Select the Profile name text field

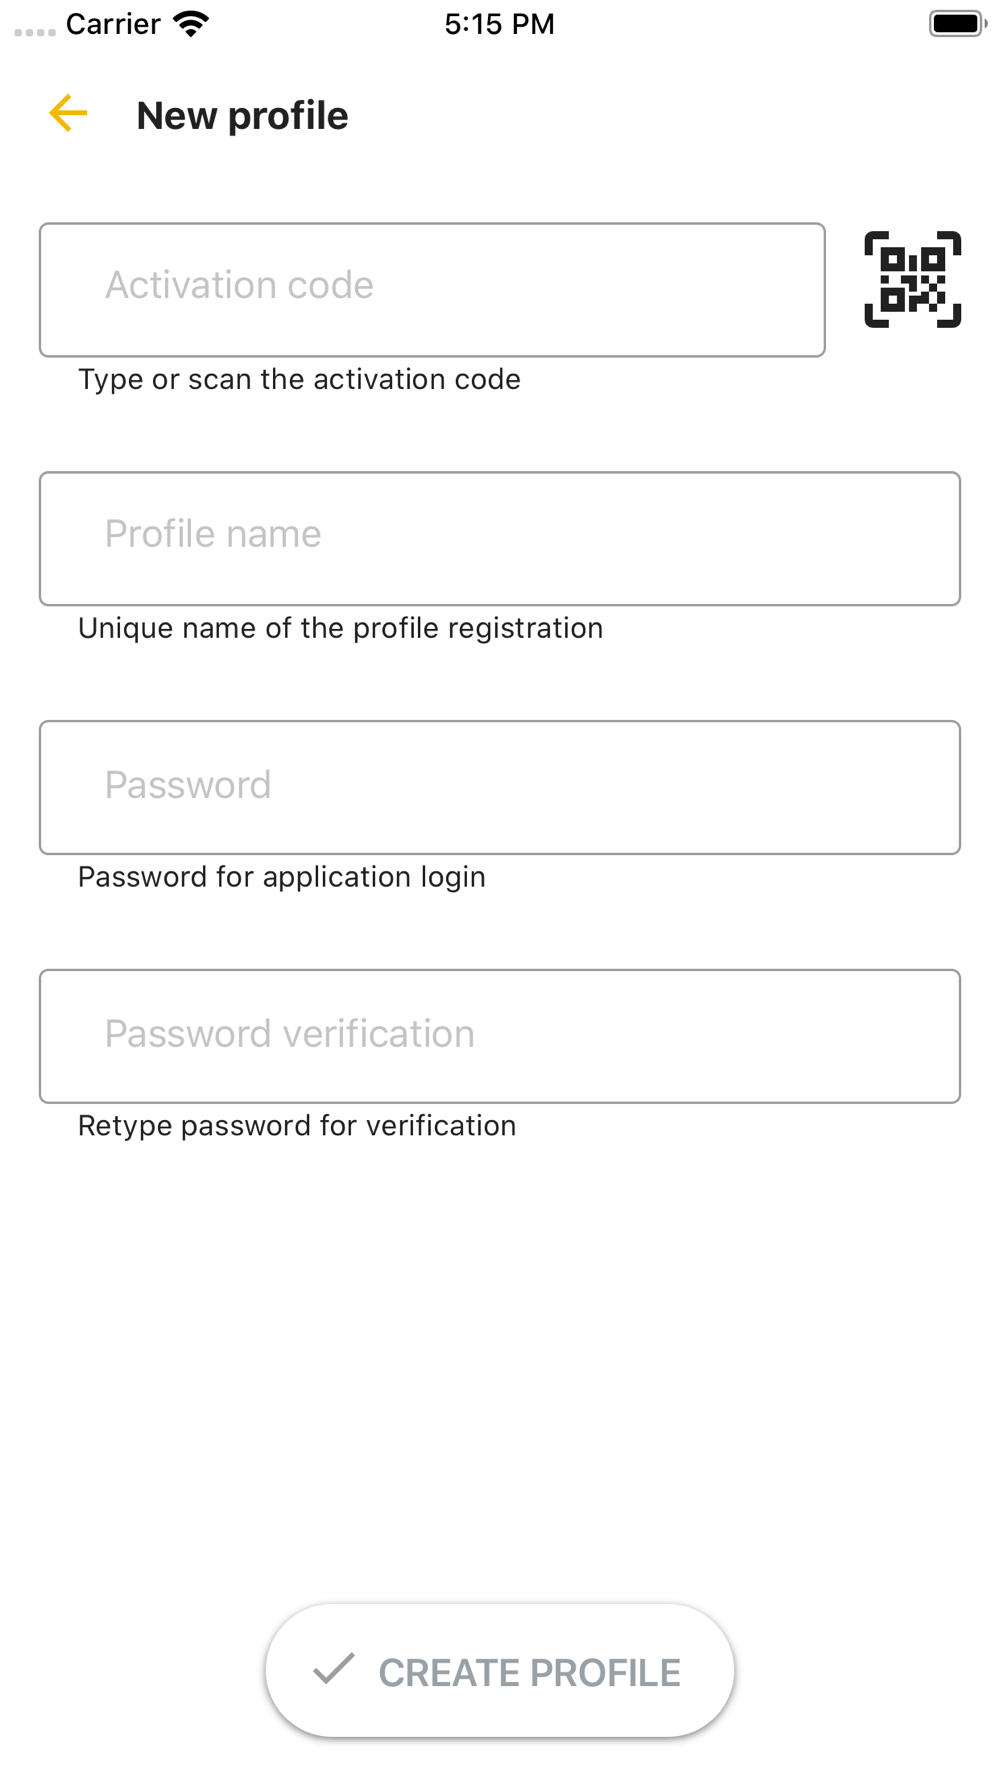point(500,539)
